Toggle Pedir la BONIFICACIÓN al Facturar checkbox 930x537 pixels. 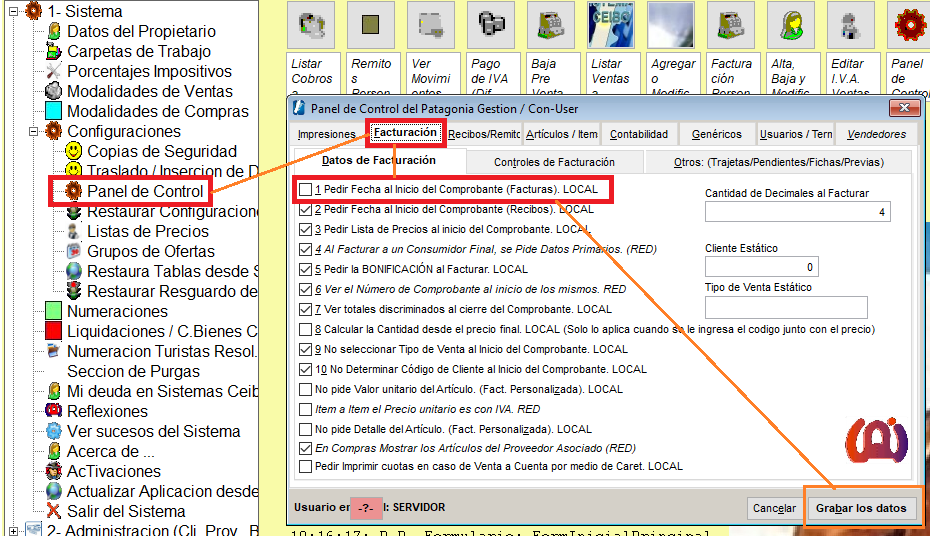click(305, 269)
